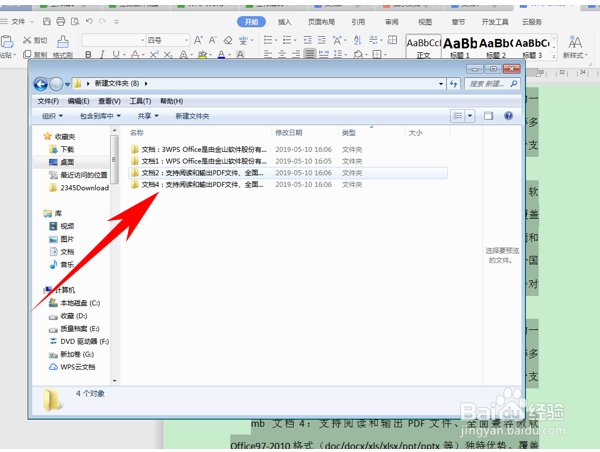The height and width of the screenshot is (452, 600).
Task: Open the font name dropdown
Action: pos(142,40)
